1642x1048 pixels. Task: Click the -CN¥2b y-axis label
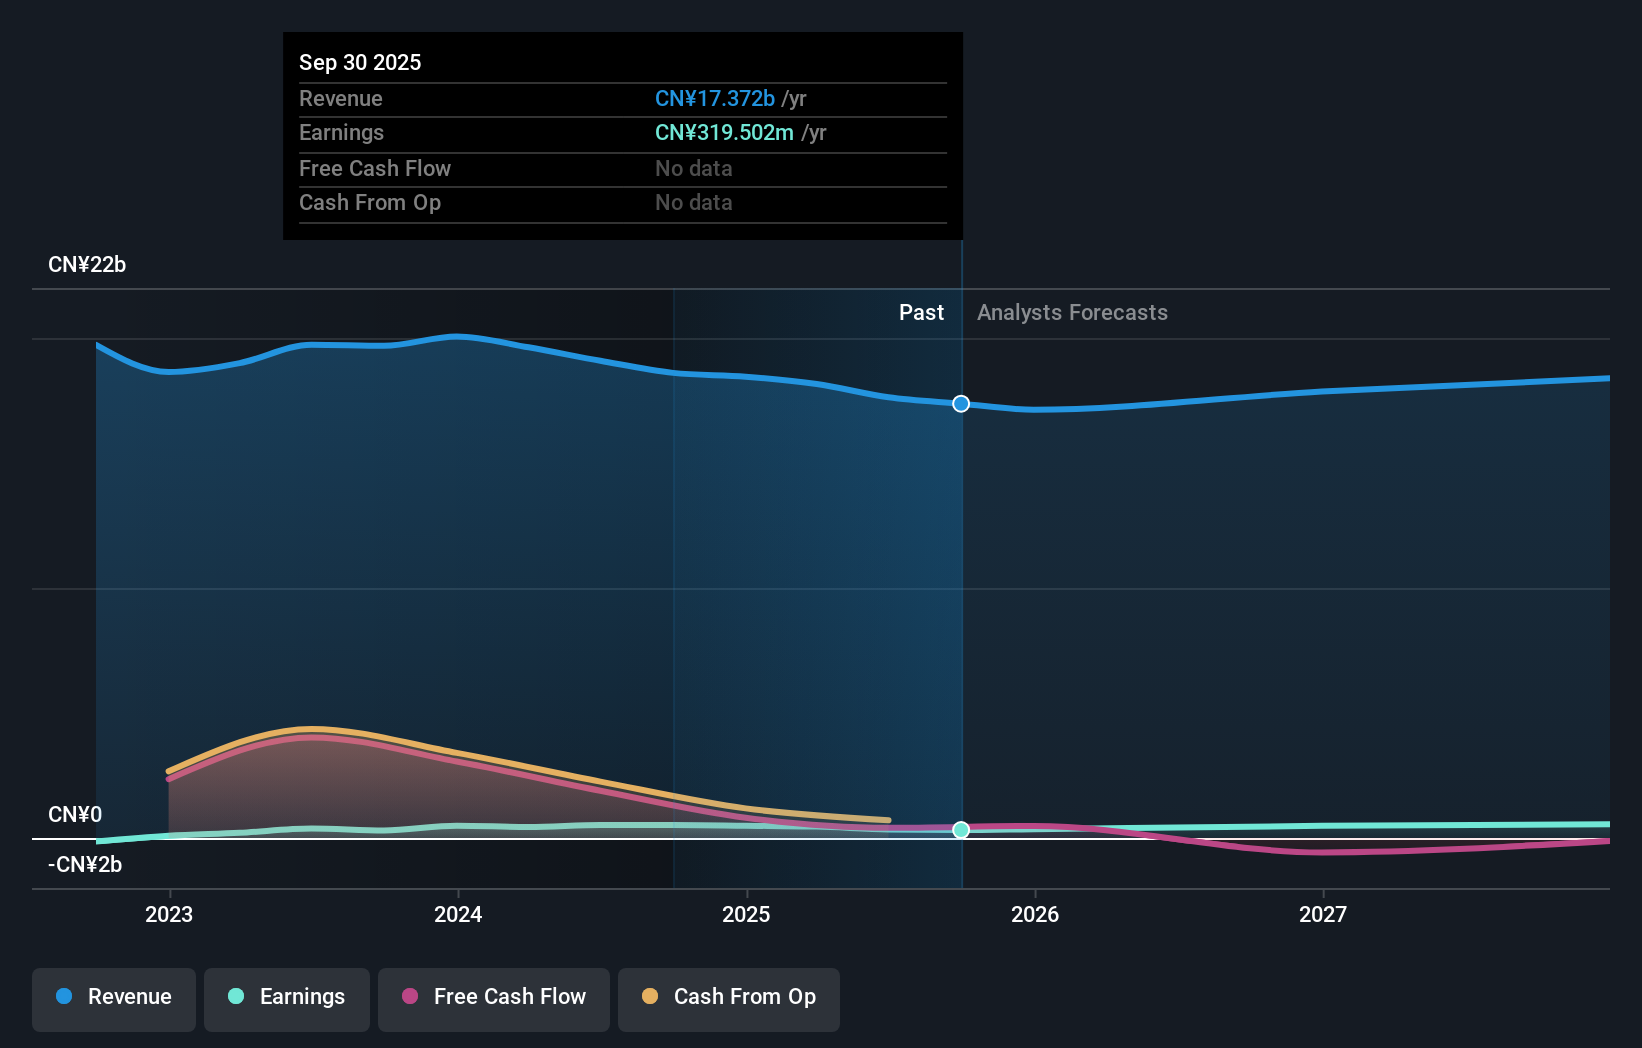85,865
